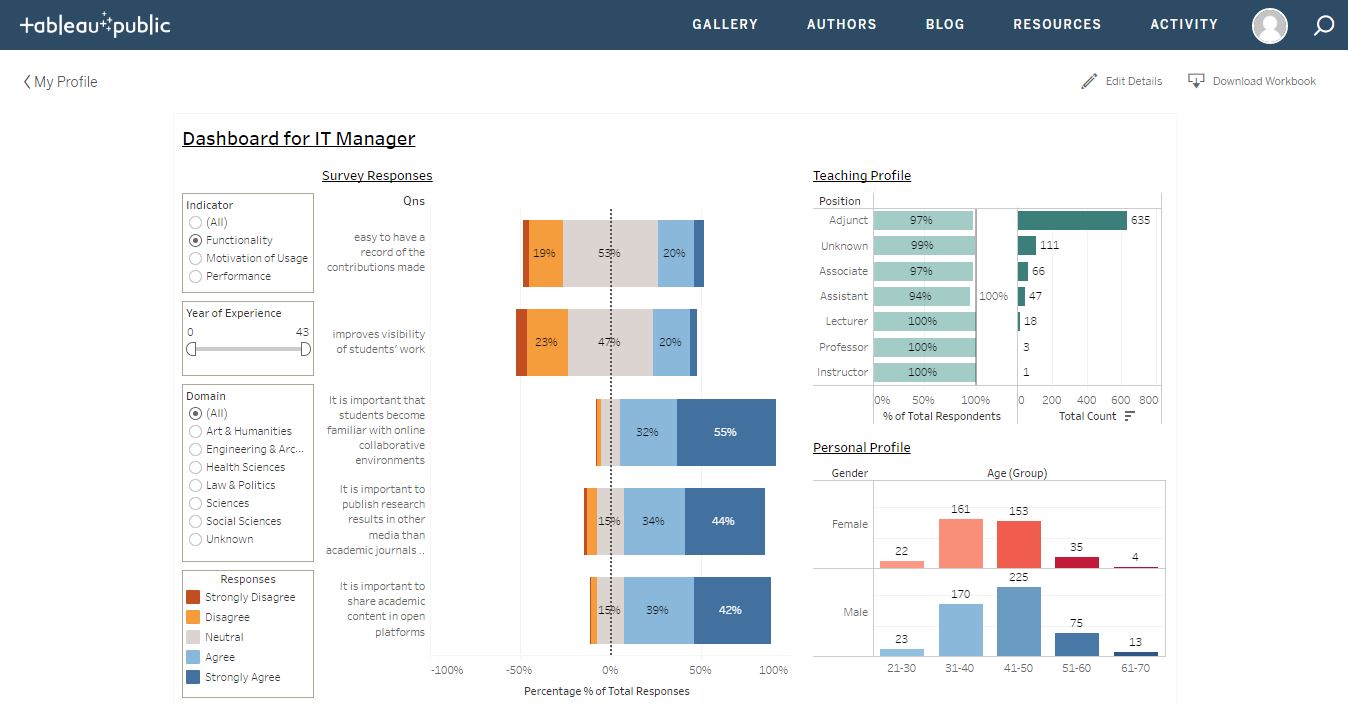Select the Performance indicator radio button
This screenshot has width=1348, height=704.
pyautogui.click(x=196, y=276)
